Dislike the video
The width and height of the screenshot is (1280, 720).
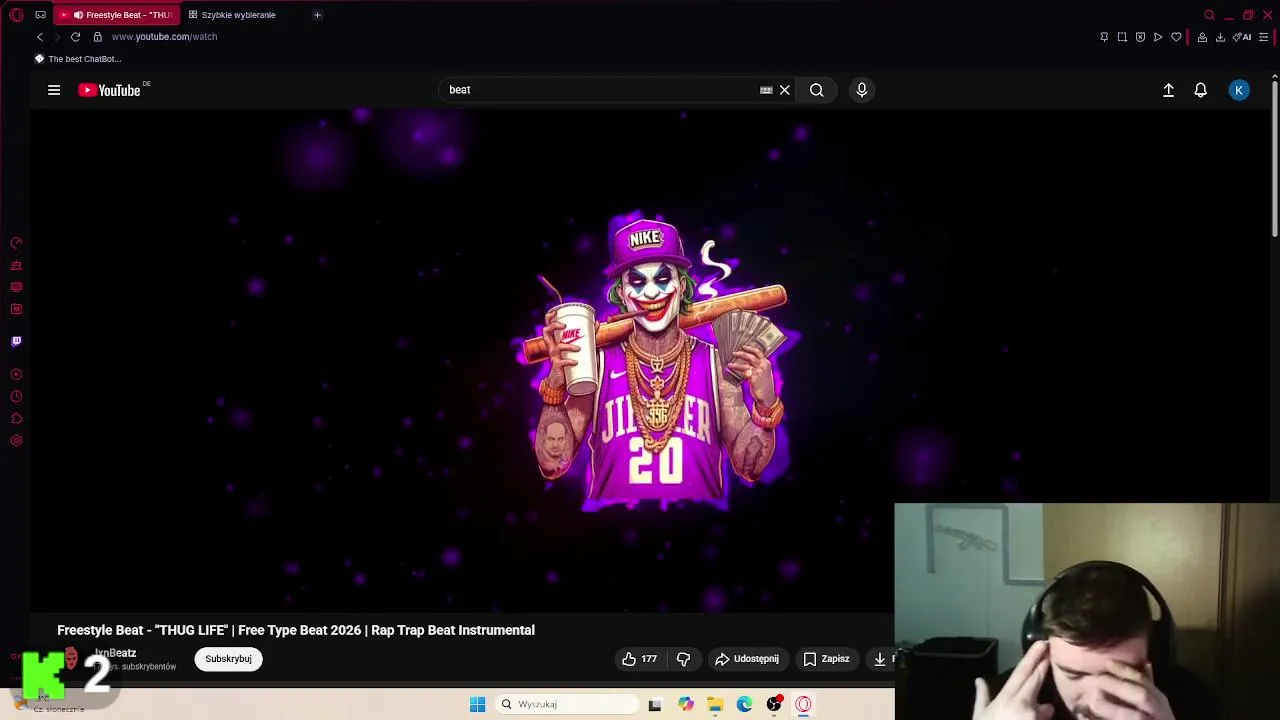[x=683, y=659]
